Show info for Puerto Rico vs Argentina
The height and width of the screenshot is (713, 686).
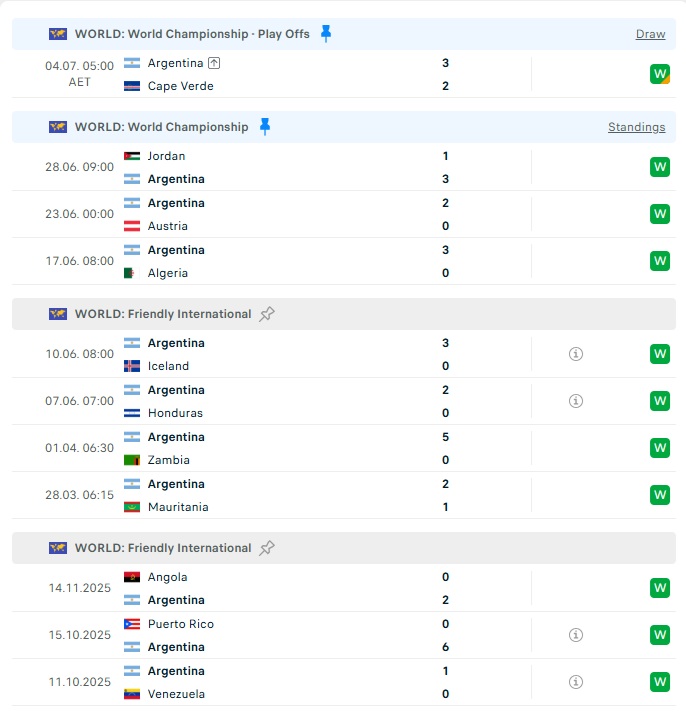[x=576, y=635]
